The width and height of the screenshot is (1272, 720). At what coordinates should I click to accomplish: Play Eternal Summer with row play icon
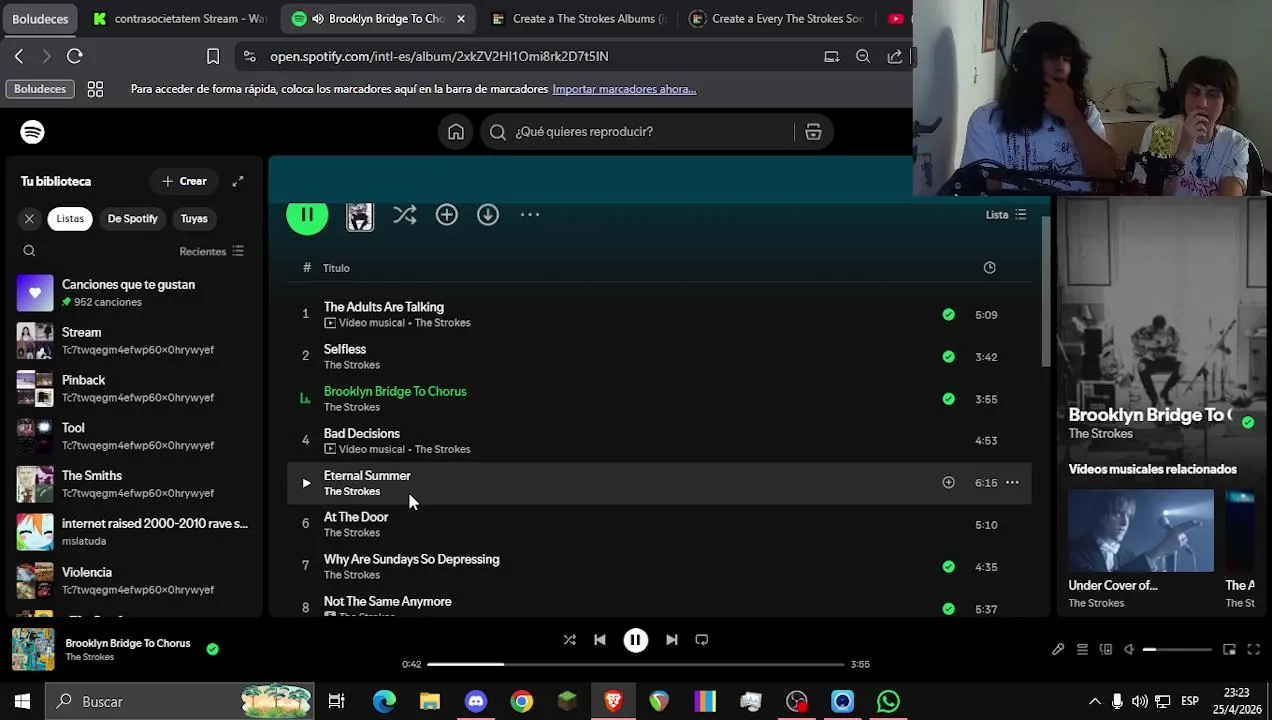[306, 483]
